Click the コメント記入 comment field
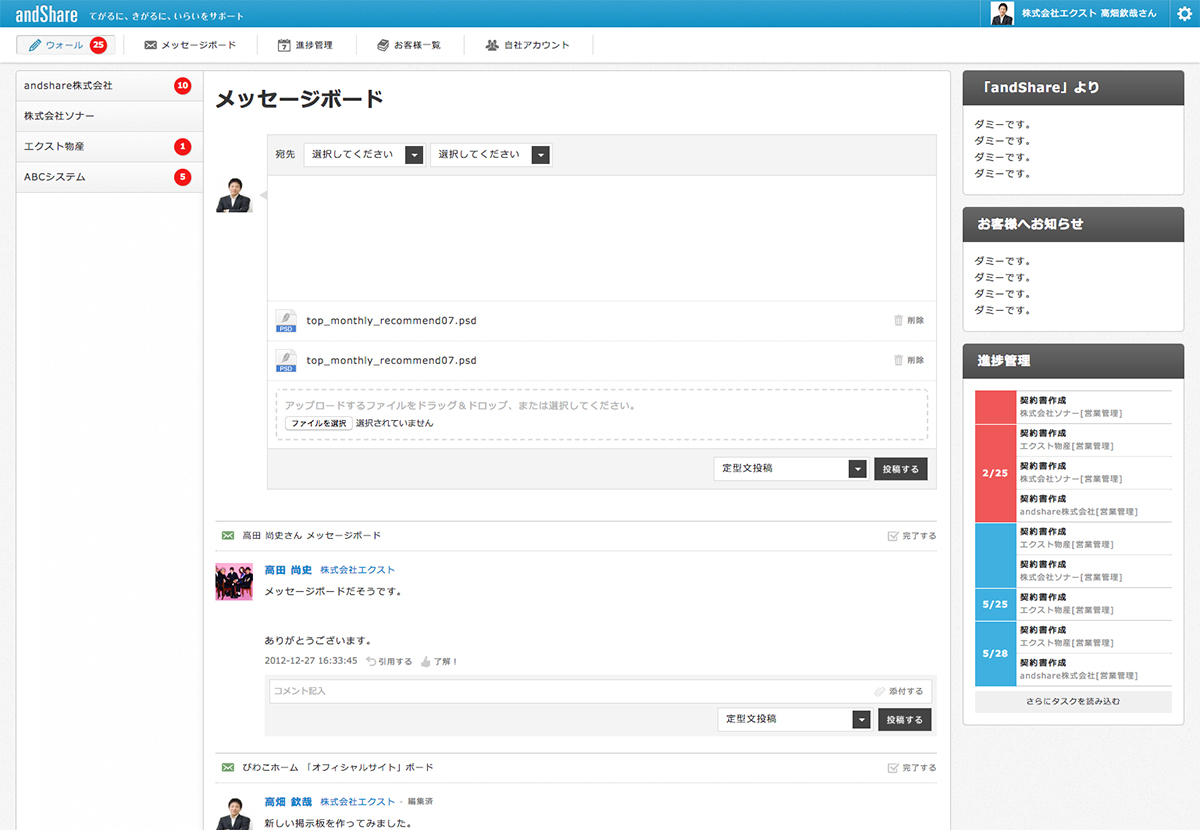The height and width of the screenshot is (830, 1200). [x=600, y=691]
